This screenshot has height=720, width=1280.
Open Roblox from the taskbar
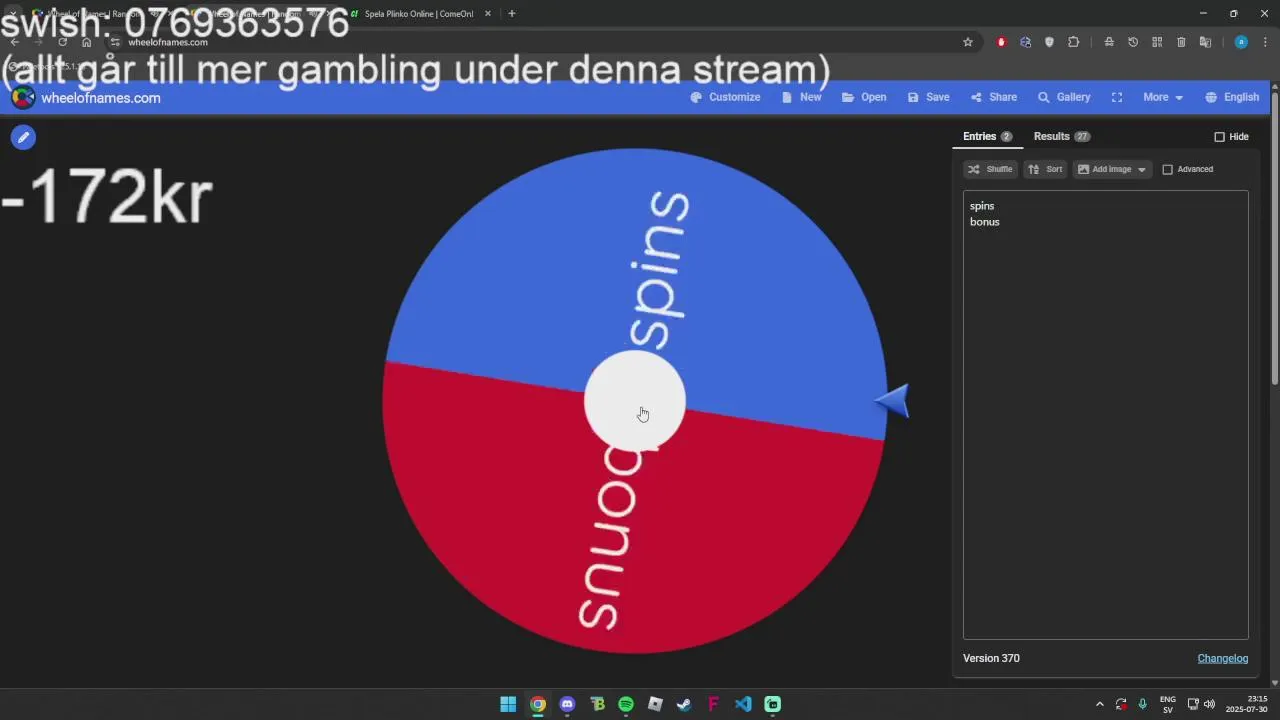[655, 704]
